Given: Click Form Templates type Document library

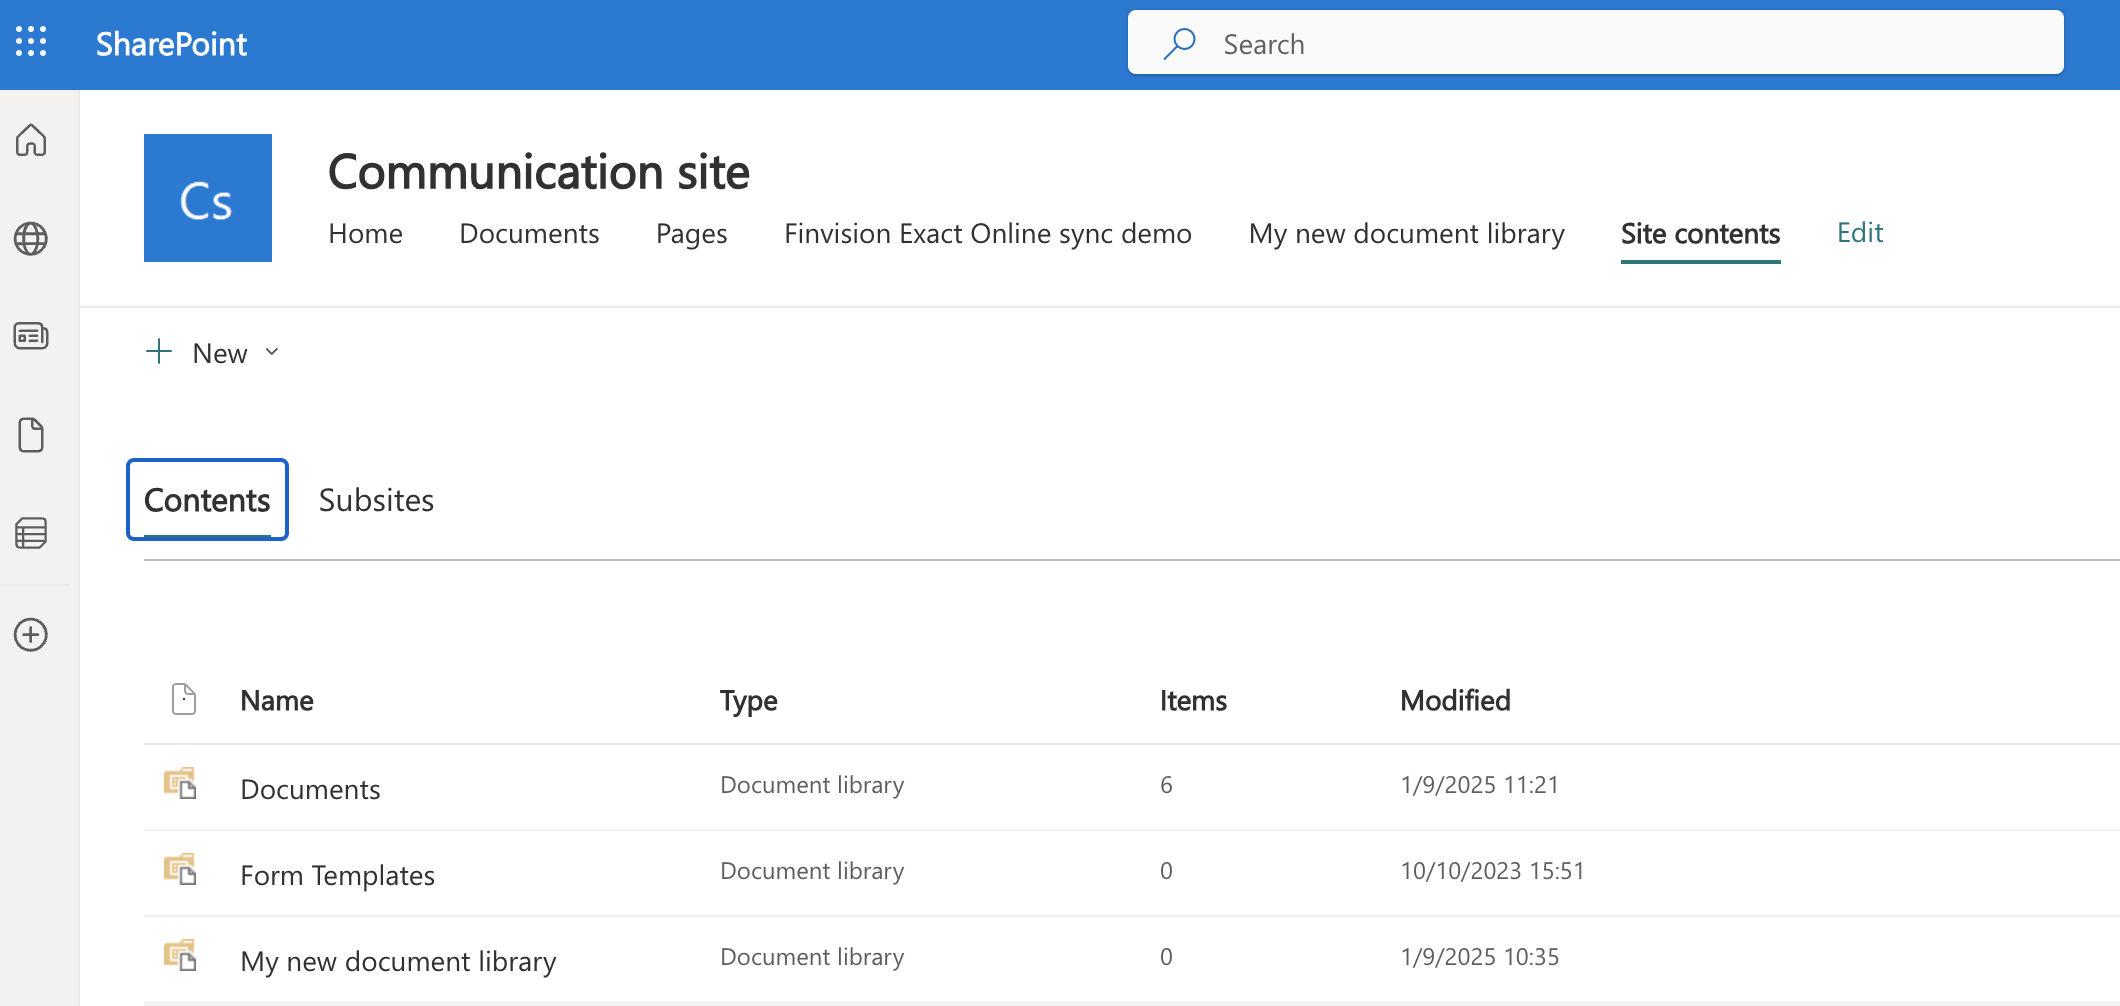Looking at the screenshot, I should point(812,871).
